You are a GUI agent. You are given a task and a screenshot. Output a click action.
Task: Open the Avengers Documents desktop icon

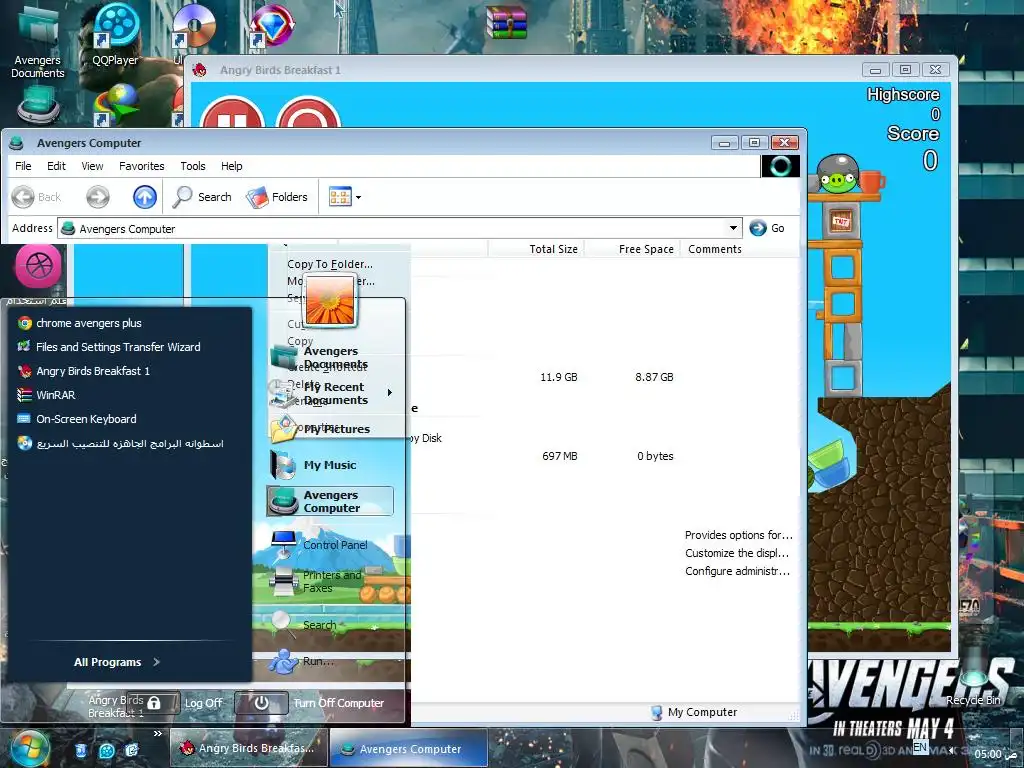[37, 41]
